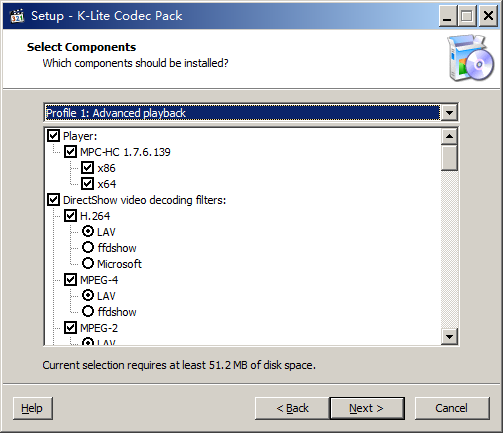The height and width of the screenshot is (433, 503).
Task: Select ffdshow for H.264 decoding
Action: click(88, 248)
